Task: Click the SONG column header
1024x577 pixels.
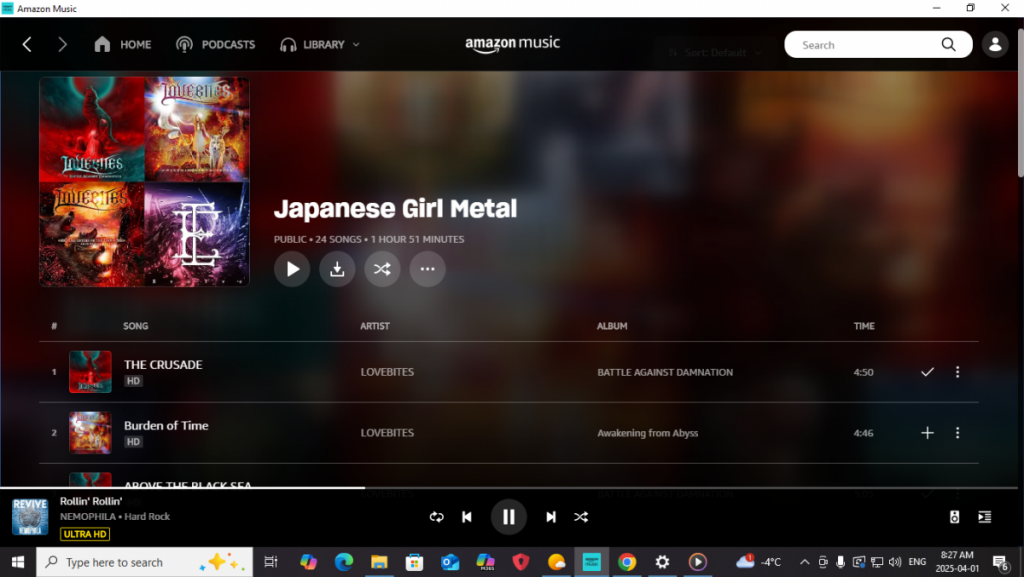Action: [x=136, y=326]
